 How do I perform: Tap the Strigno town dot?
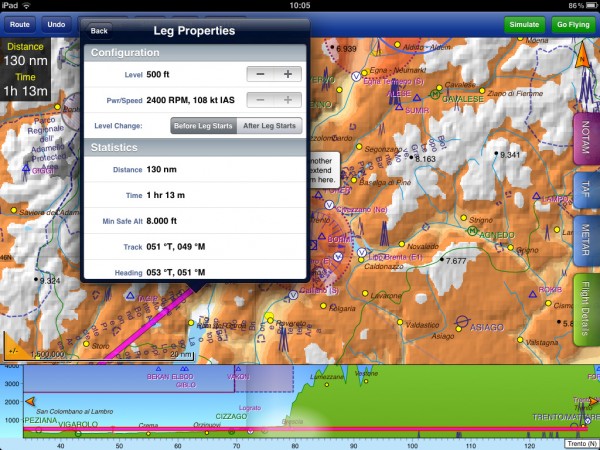point(464,218)
